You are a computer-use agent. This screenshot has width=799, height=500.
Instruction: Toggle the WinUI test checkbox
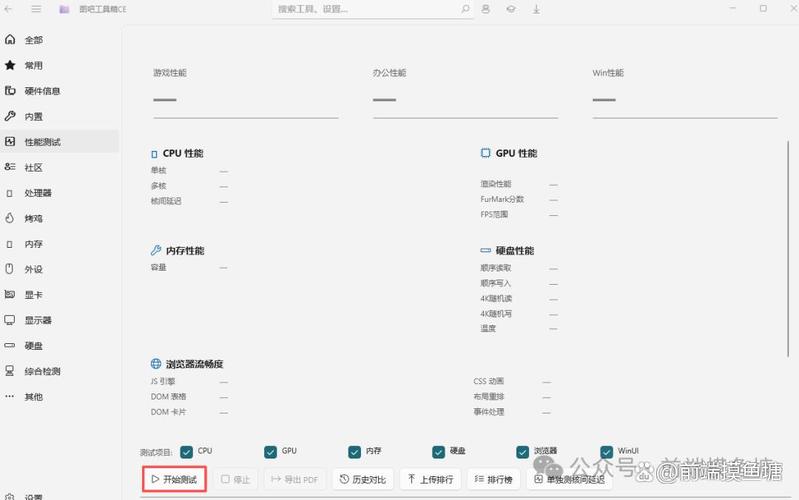(606, 452)
